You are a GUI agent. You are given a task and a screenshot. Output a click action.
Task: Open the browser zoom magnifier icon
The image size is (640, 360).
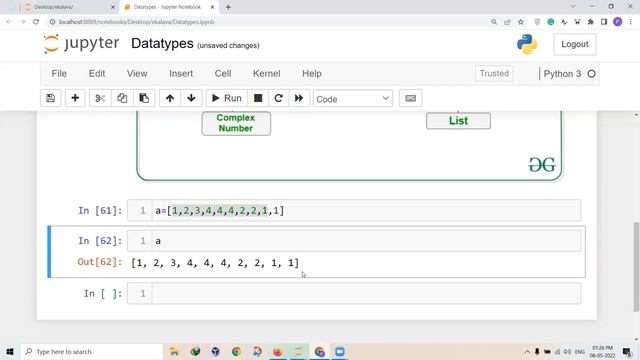click(494, 22)
